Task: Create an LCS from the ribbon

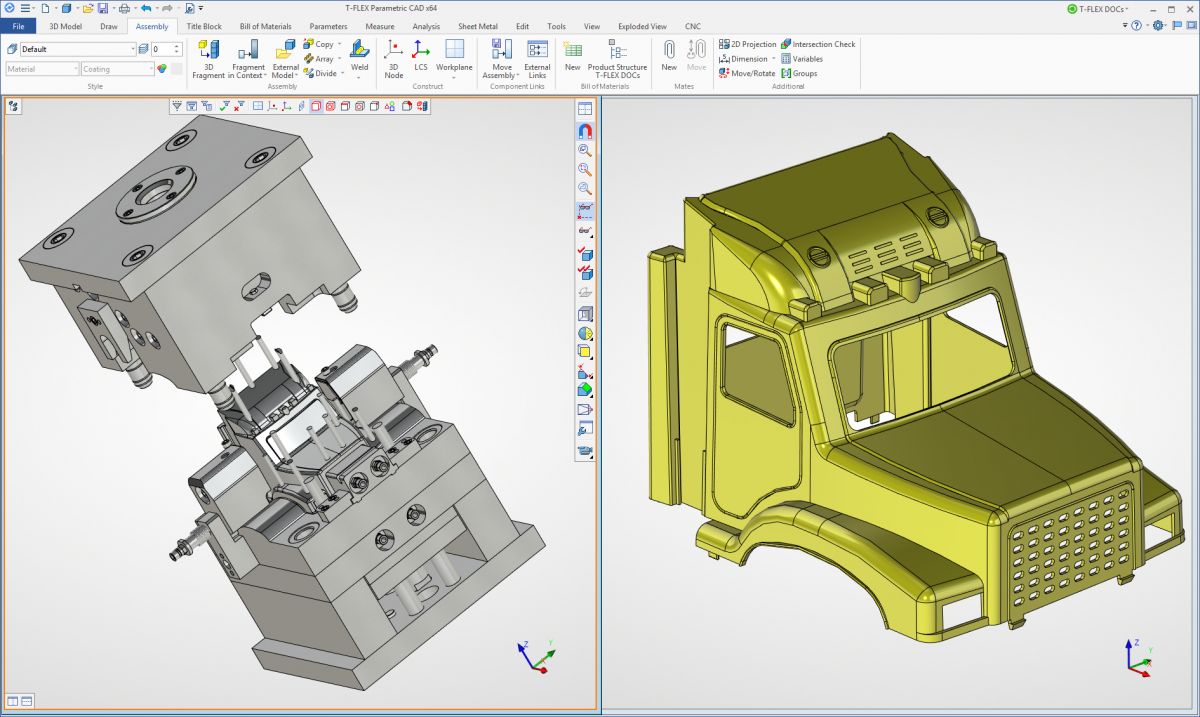Action: (421, 58)
